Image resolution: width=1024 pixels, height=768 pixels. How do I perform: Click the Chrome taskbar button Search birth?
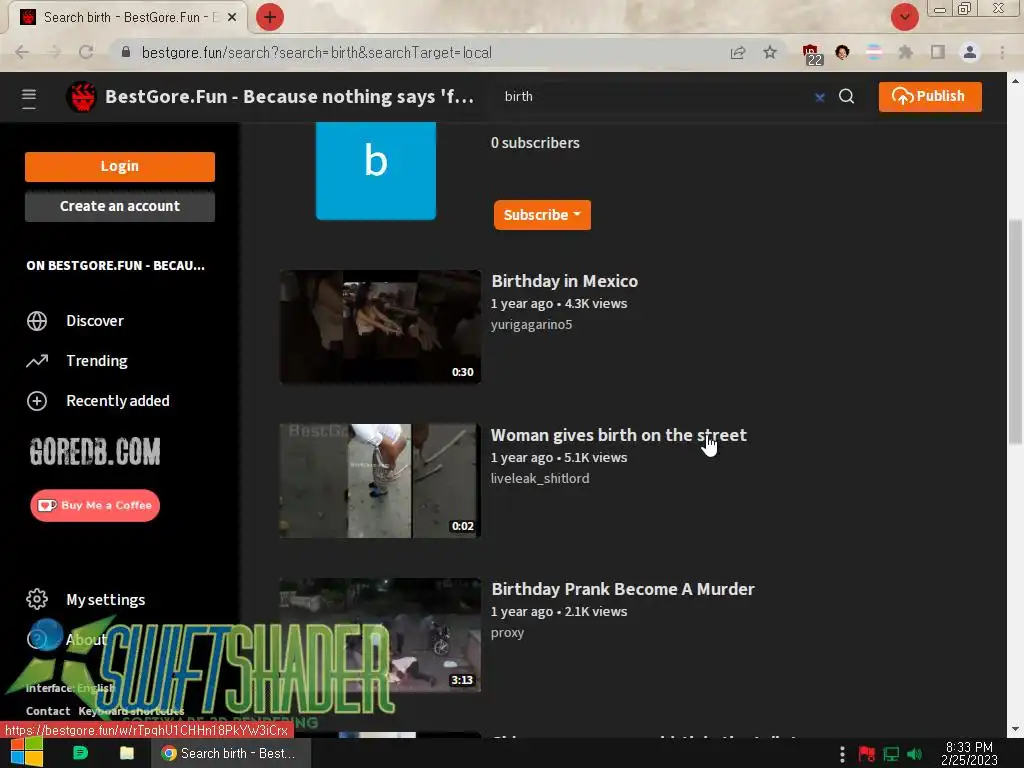[231, 753]
